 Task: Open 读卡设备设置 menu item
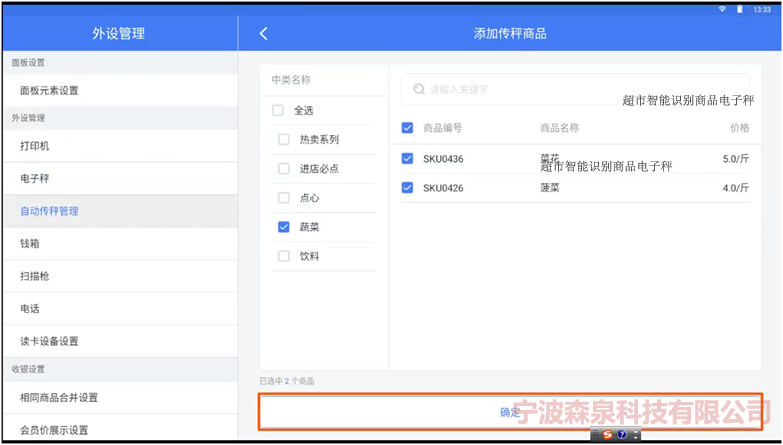click(119, 341)
